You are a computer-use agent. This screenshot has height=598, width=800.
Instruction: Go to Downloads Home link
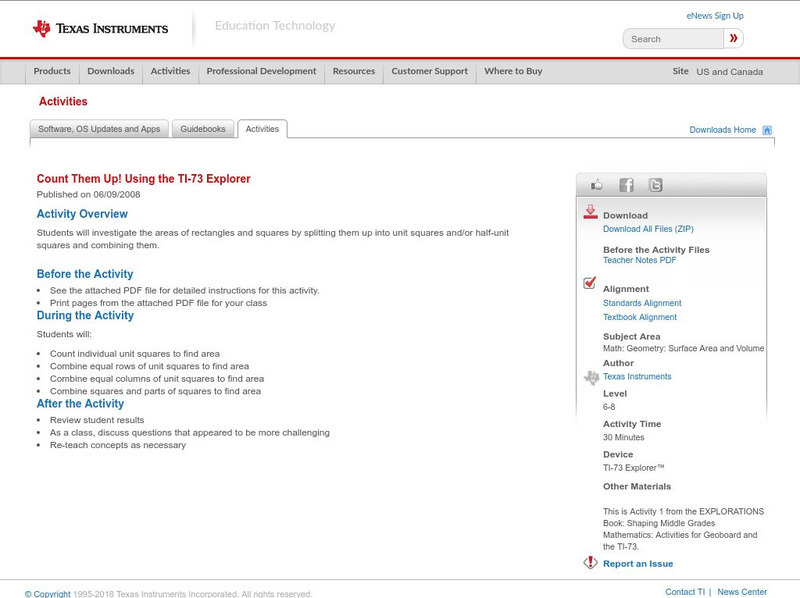pos(722,130)
